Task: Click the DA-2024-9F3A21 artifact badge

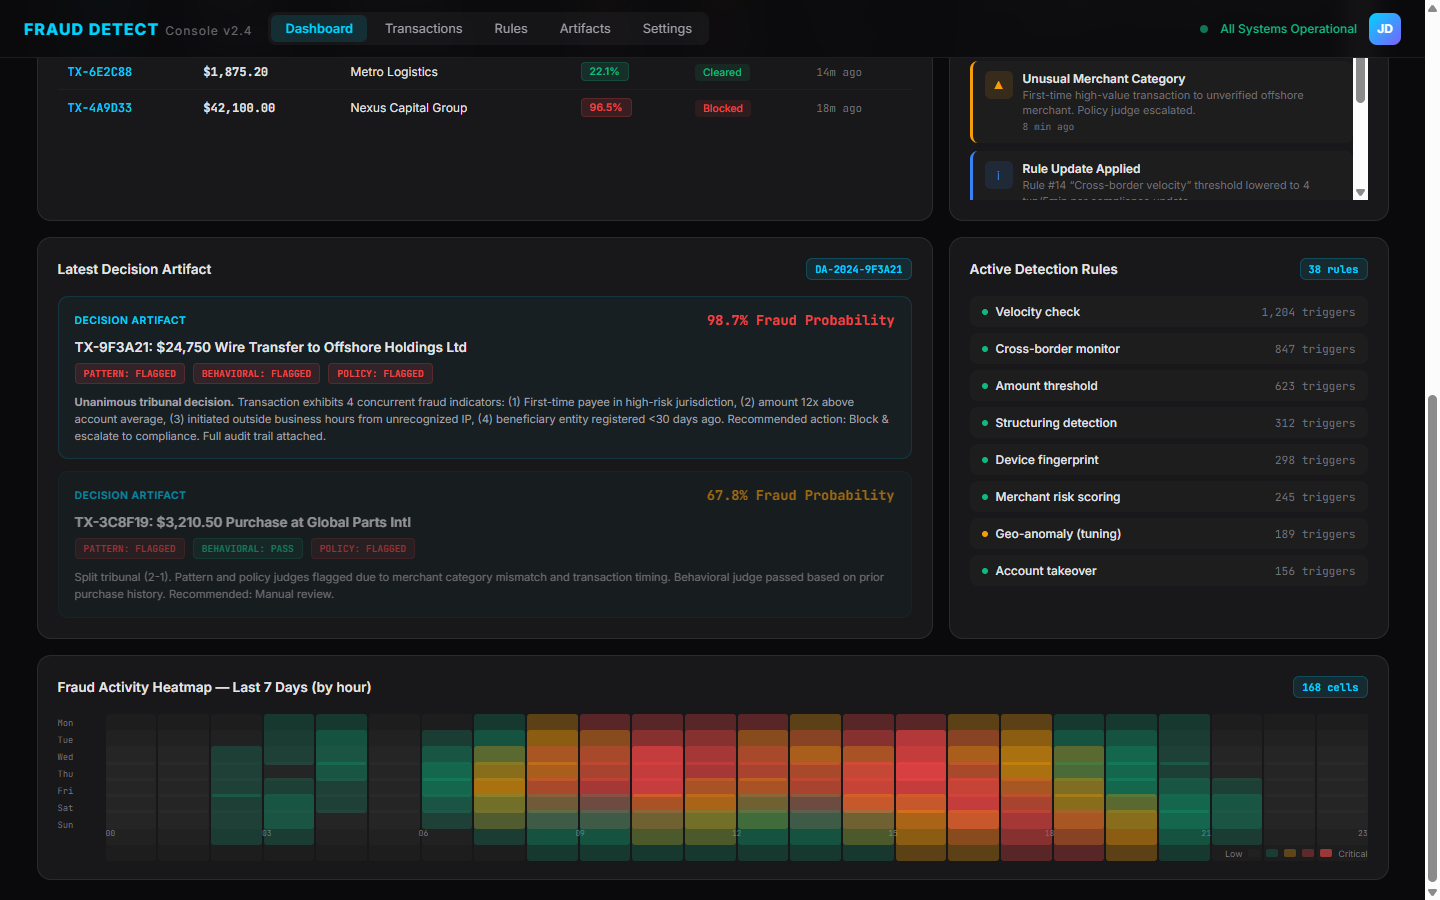Action: click(x=858, y=268)
